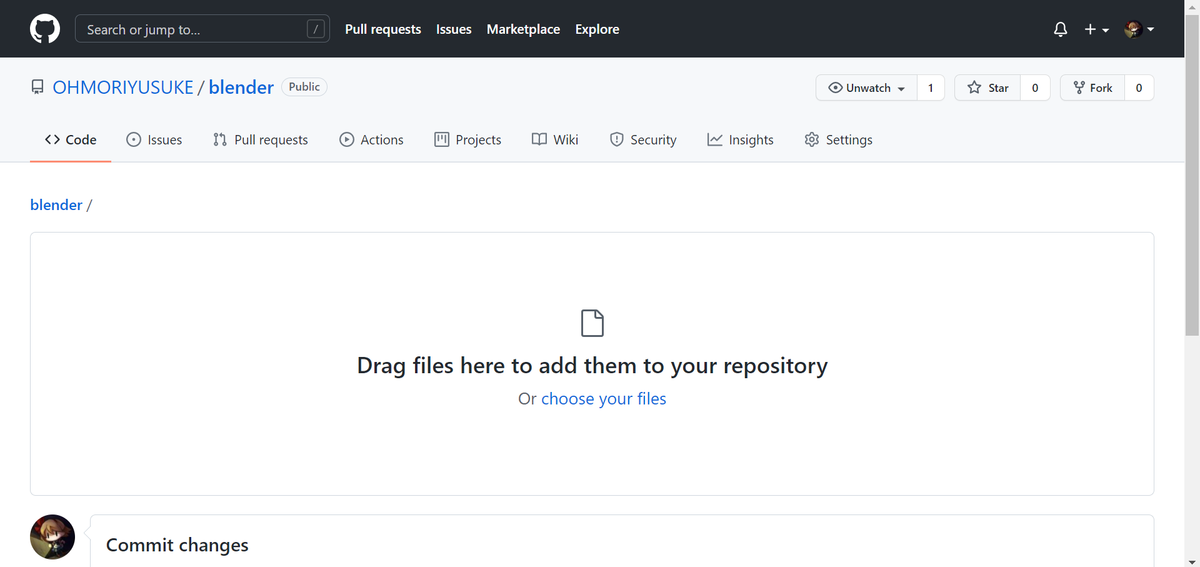Click the commit author avatar thumbnail

point(52,537)
